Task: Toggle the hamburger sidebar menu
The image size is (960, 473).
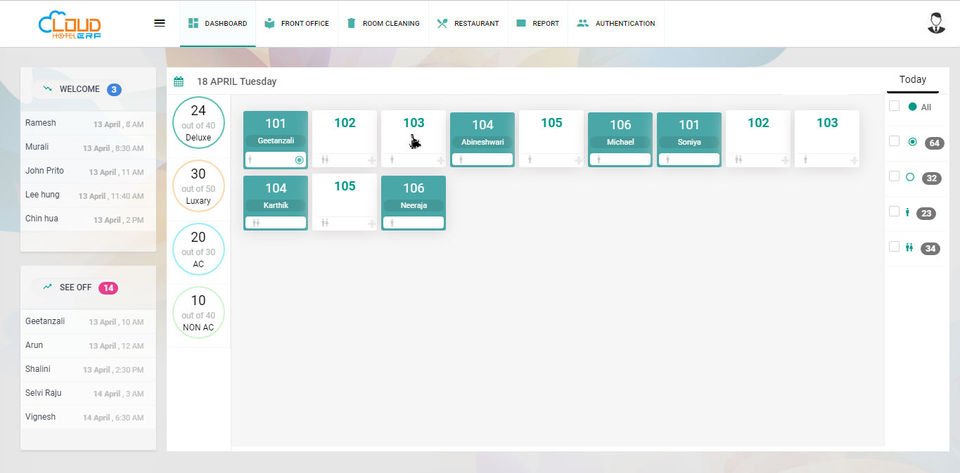Action: pyautogui.click(x=159, y=23)
